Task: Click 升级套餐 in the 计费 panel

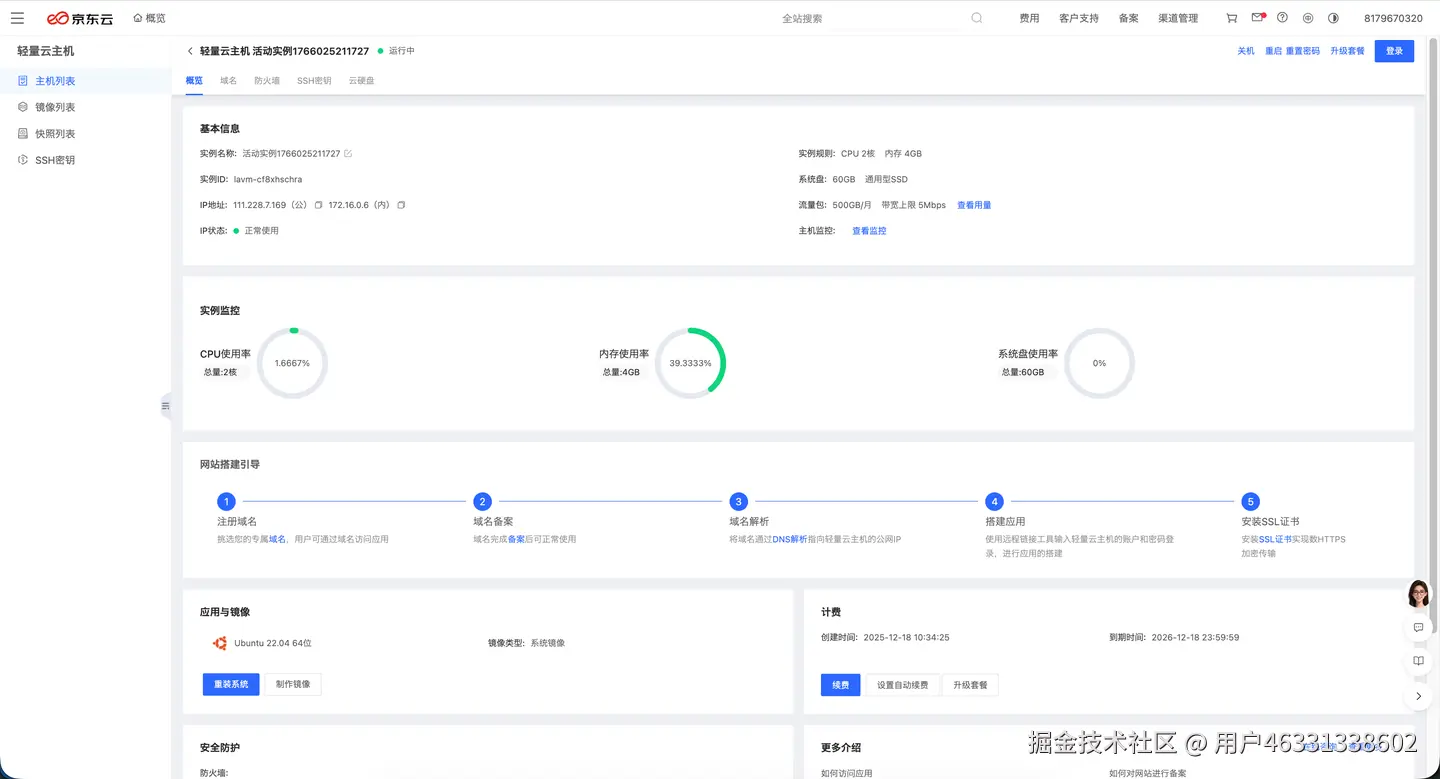Action: [970, 686]
